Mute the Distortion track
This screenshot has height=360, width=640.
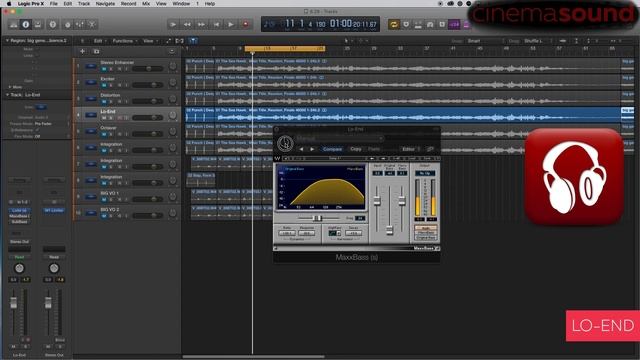pyautogui.click(x=104, y=102)
